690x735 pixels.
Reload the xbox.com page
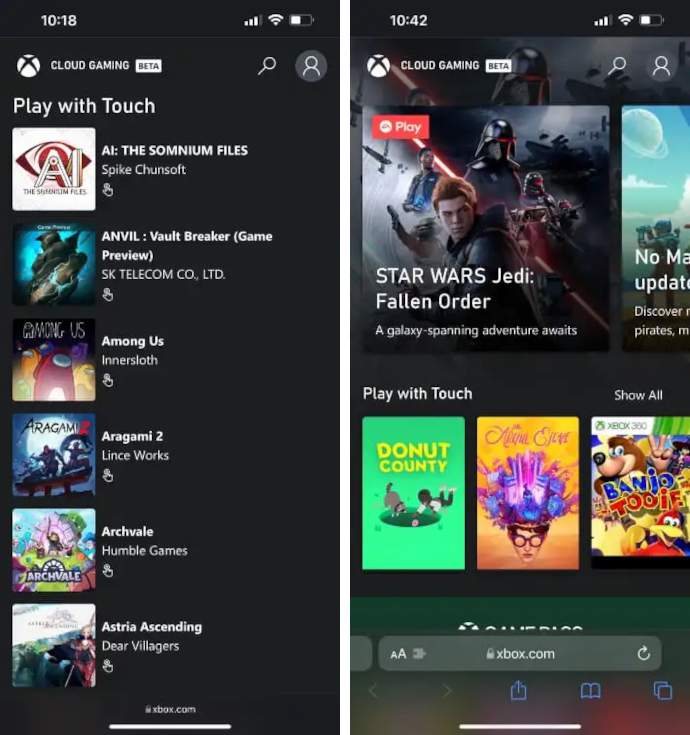644,653
